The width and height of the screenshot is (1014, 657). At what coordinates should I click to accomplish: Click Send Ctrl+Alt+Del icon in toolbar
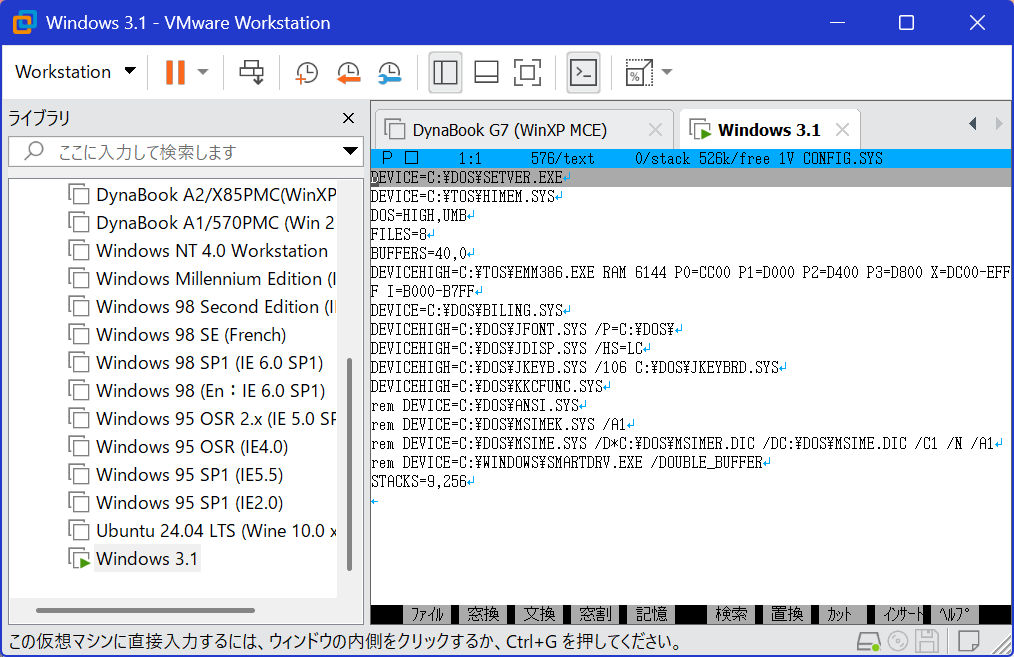[251, 72]
